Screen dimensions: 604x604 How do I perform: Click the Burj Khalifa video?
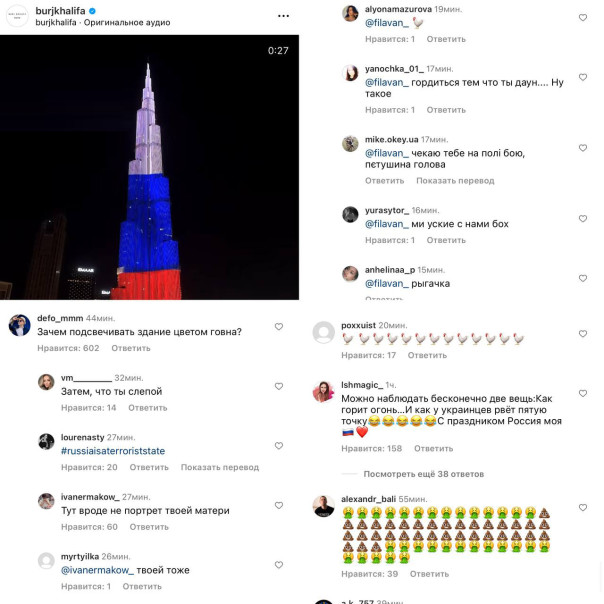tap(149, 167)
